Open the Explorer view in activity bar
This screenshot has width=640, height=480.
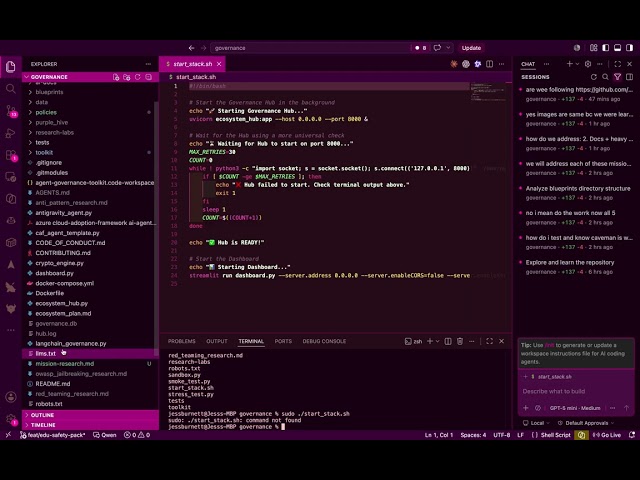pos(11,66)
